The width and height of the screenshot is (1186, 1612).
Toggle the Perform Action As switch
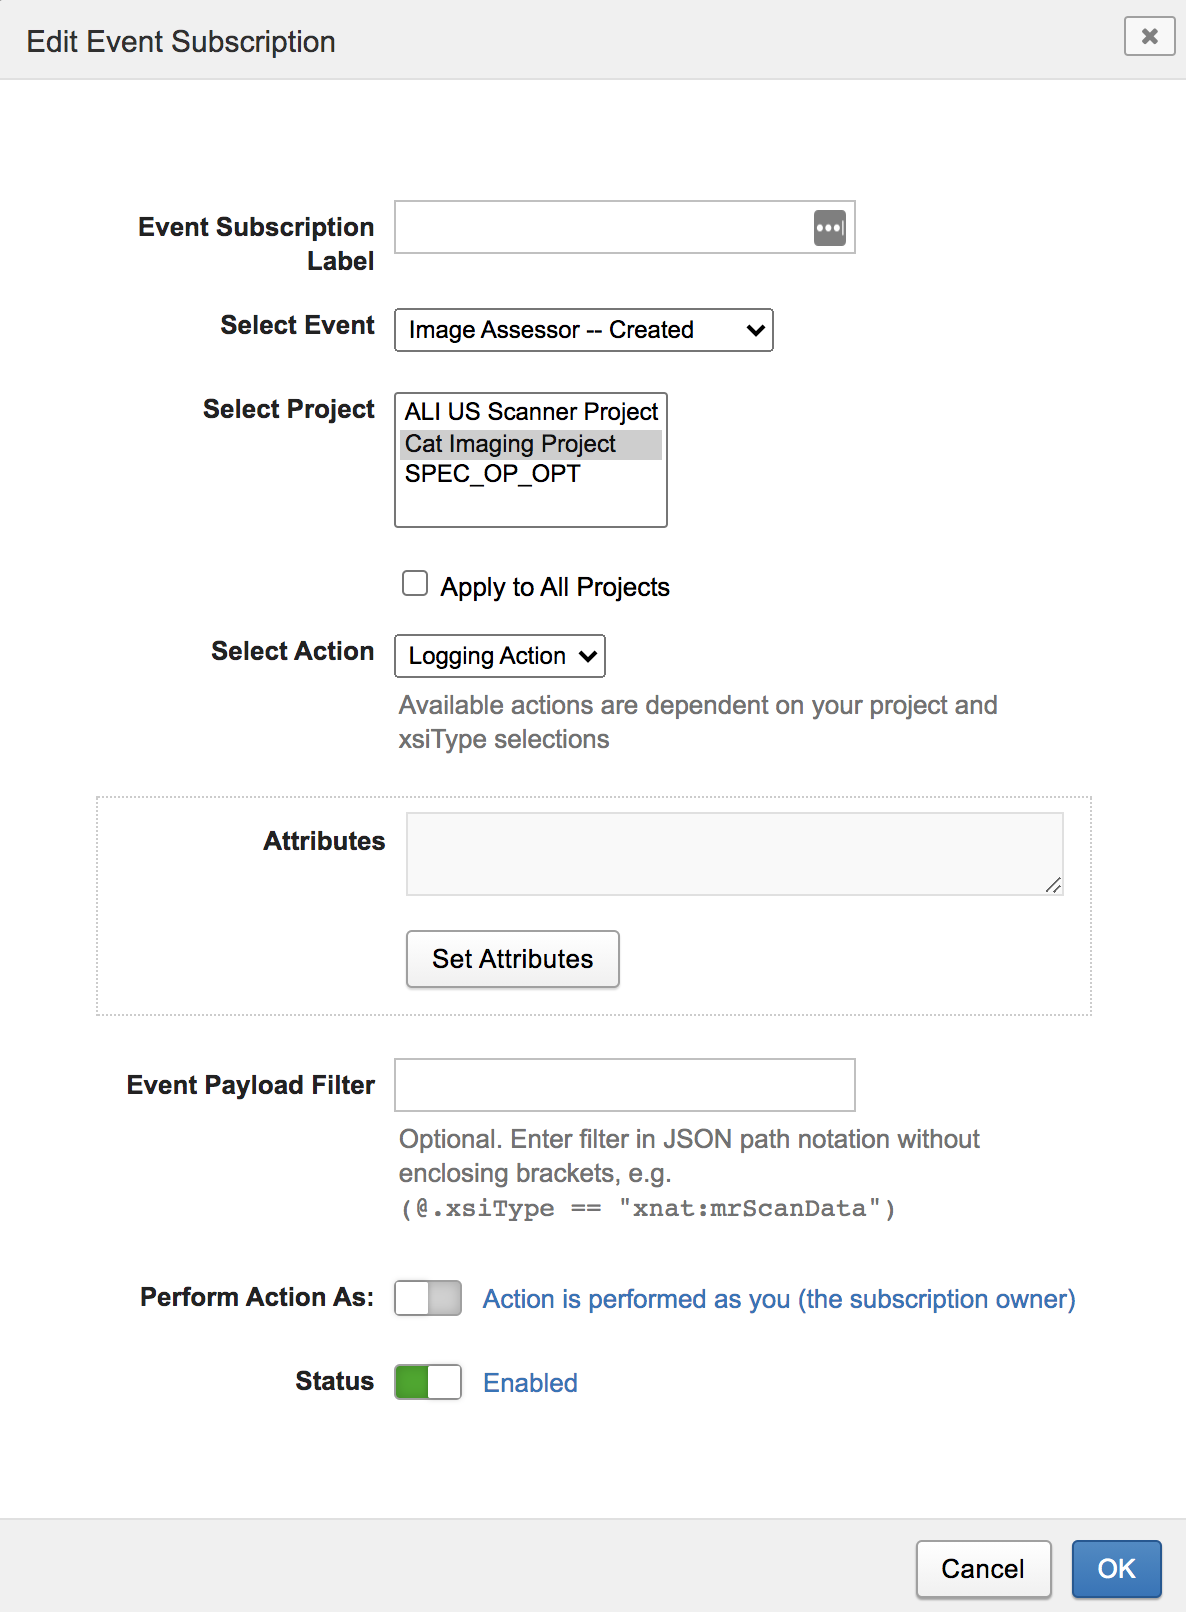[428, 1298]
